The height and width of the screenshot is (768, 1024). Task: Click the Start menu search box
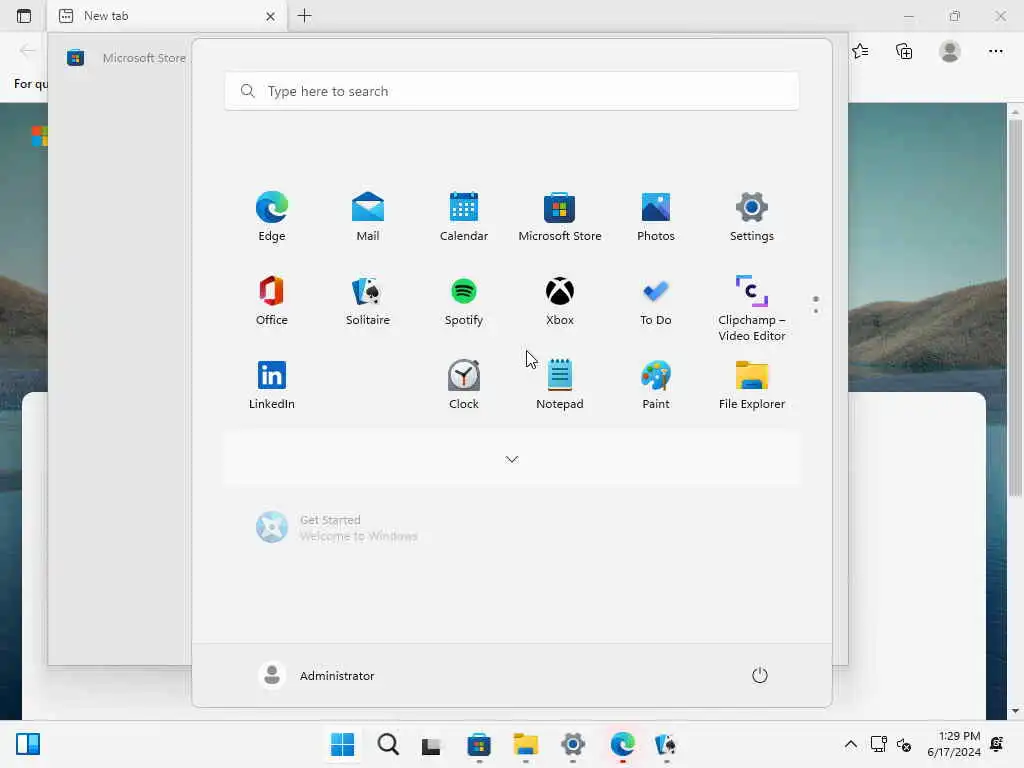coord(512,91)
